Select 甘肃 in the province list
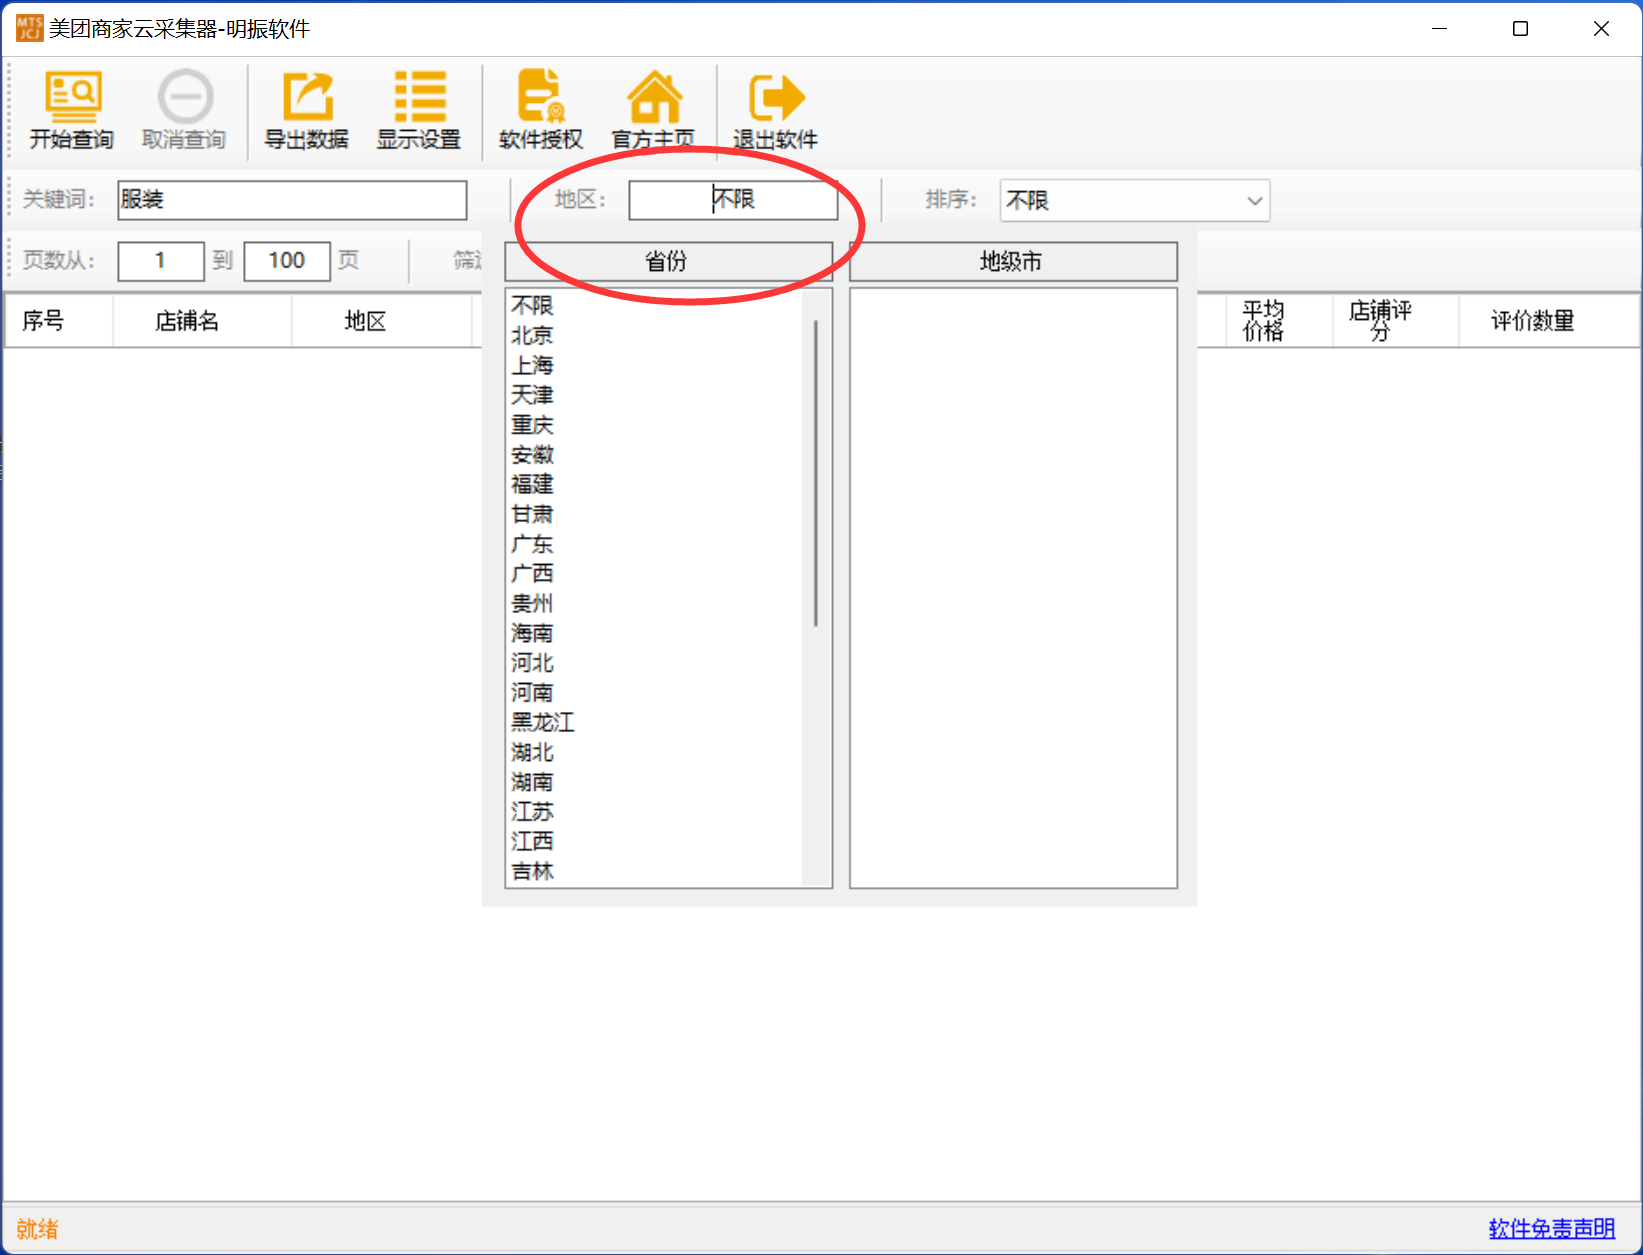This screenshot has width=1643, height=1255. [x=533, y=514]
